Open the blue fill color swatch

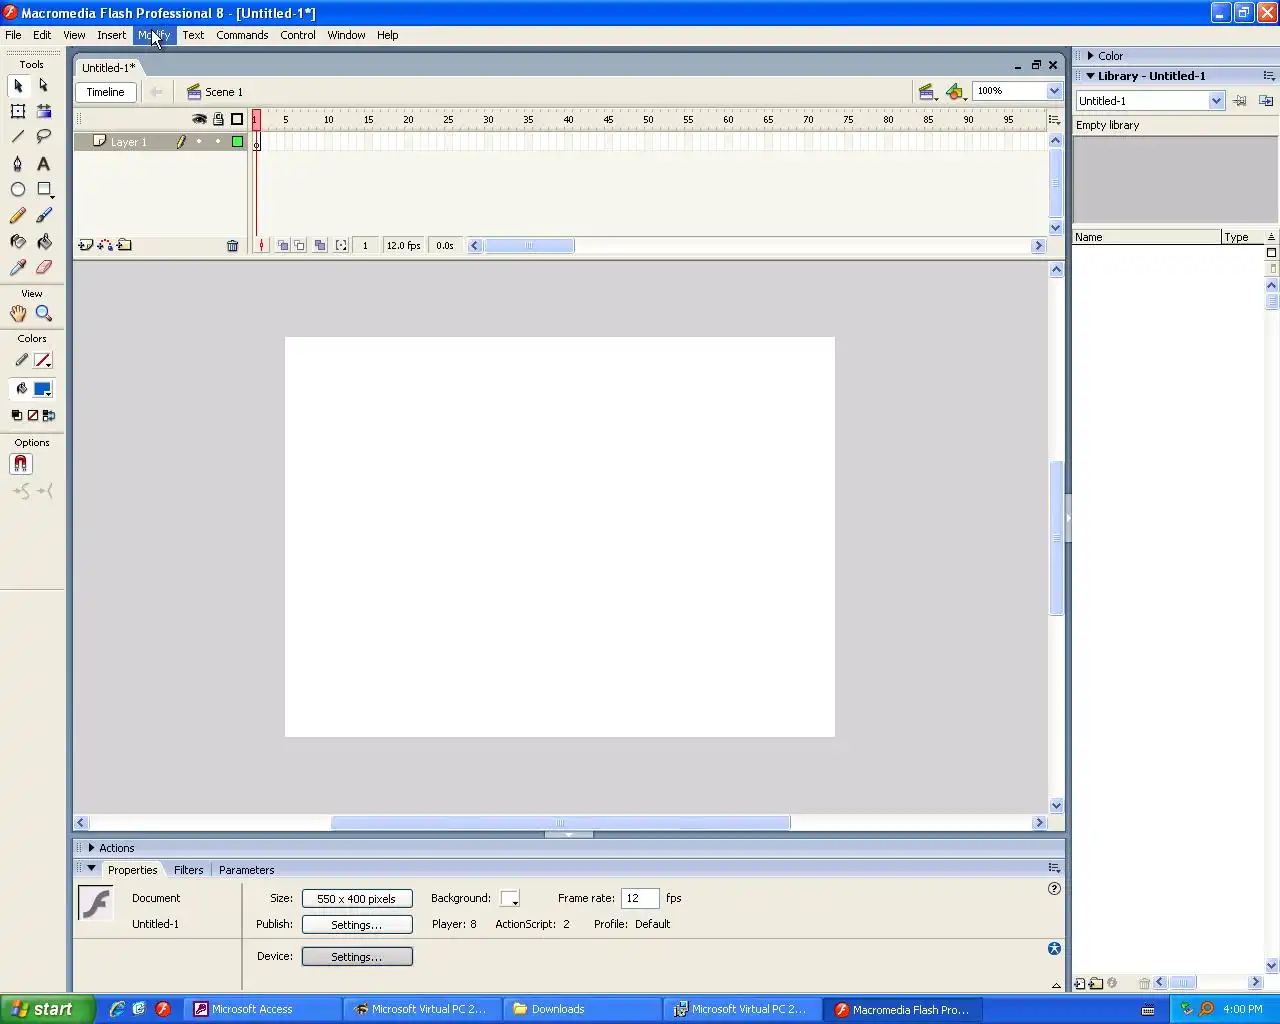(x=43, y=389)
